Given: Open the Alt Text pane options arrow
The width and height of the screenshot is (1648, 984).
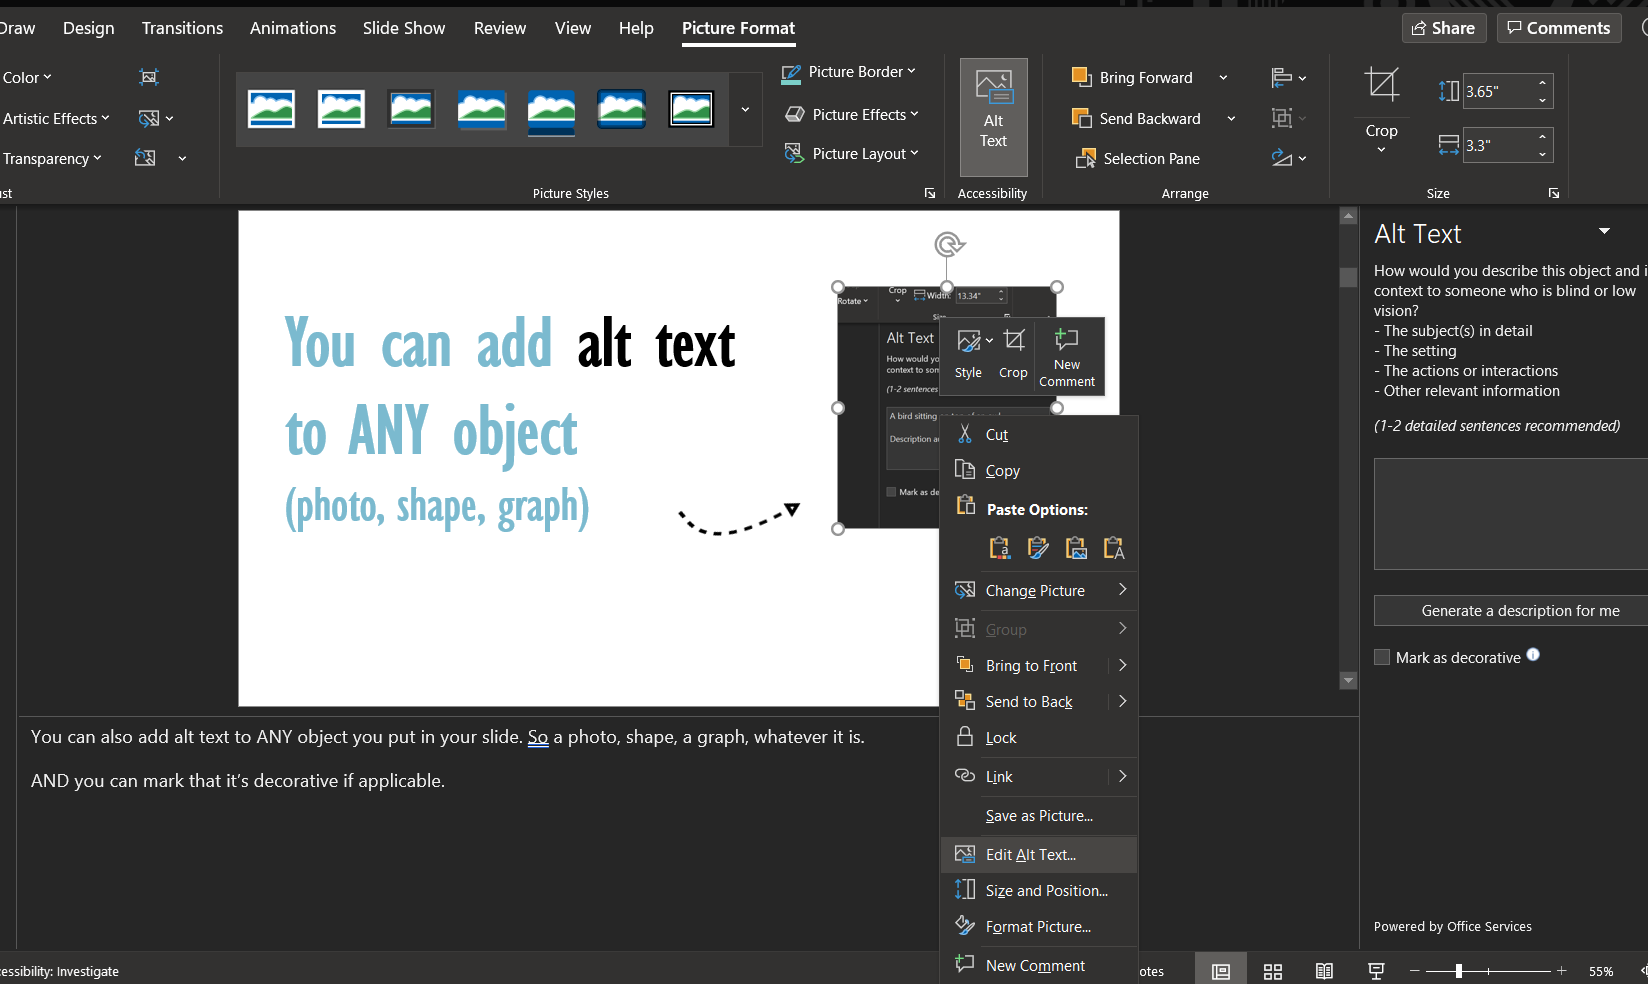Looking at the screenshot, I should 1604,231.
